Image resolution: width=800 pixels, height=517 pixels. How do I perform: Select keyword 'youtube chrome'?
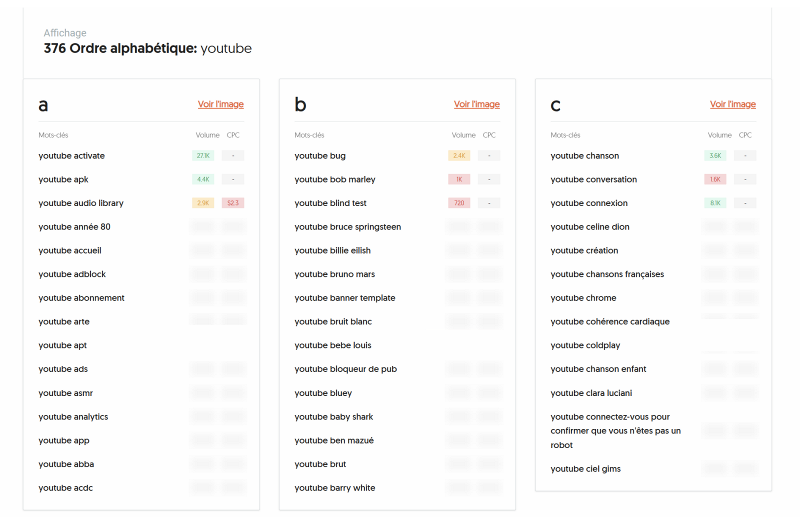click(584, 298)
